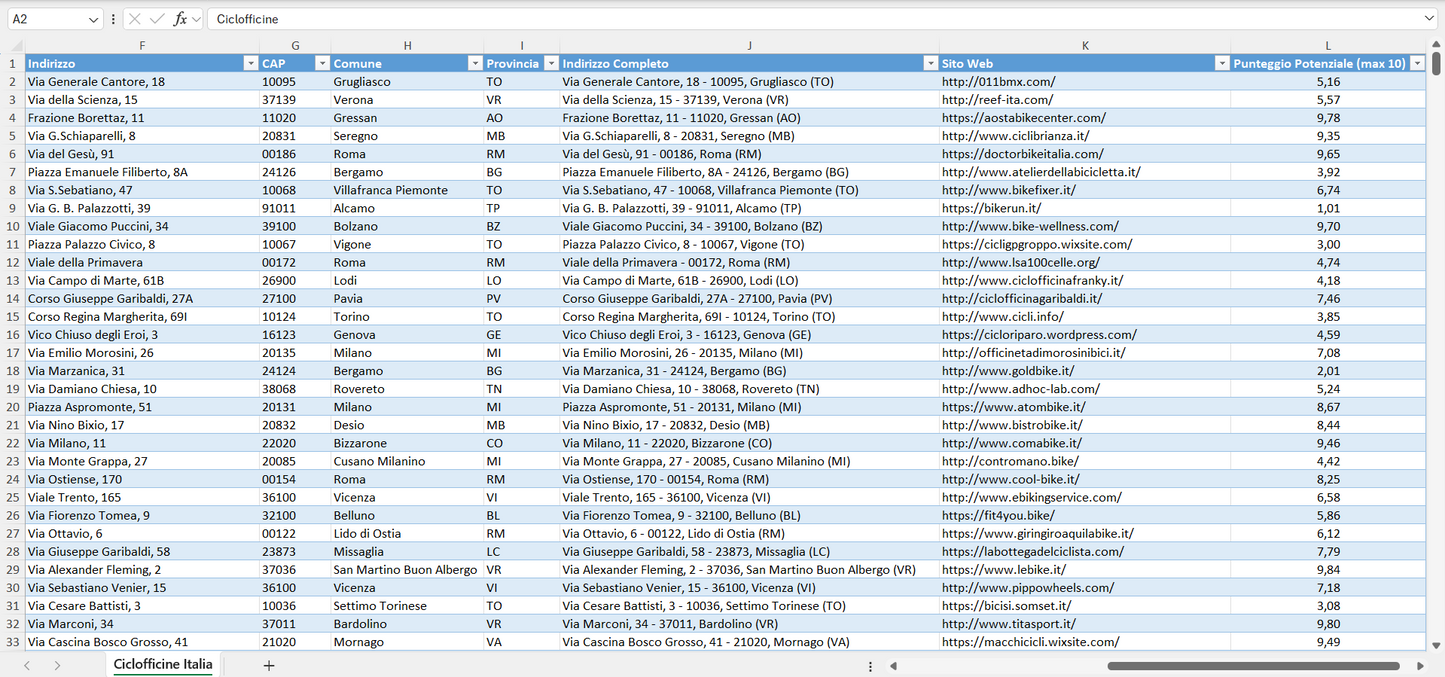Open the Sito Web filter dropdown
Image resolution: width=1445 pixels, height=677 pixels.
click(x=1221, y=64)
